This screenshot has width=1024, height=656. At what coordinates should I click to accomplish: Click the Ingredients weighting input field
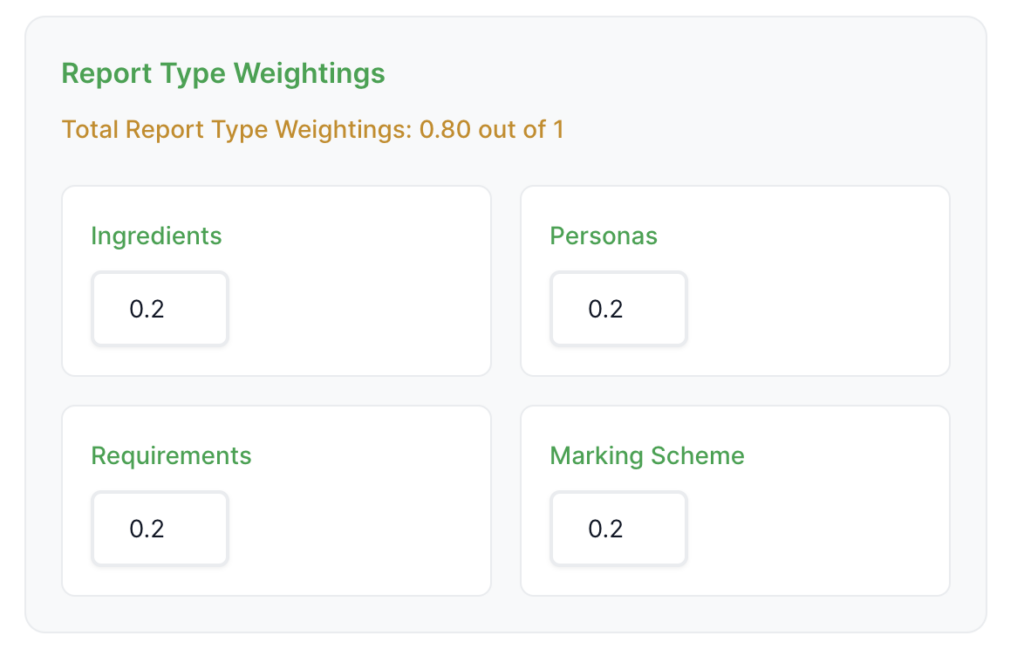160,309
